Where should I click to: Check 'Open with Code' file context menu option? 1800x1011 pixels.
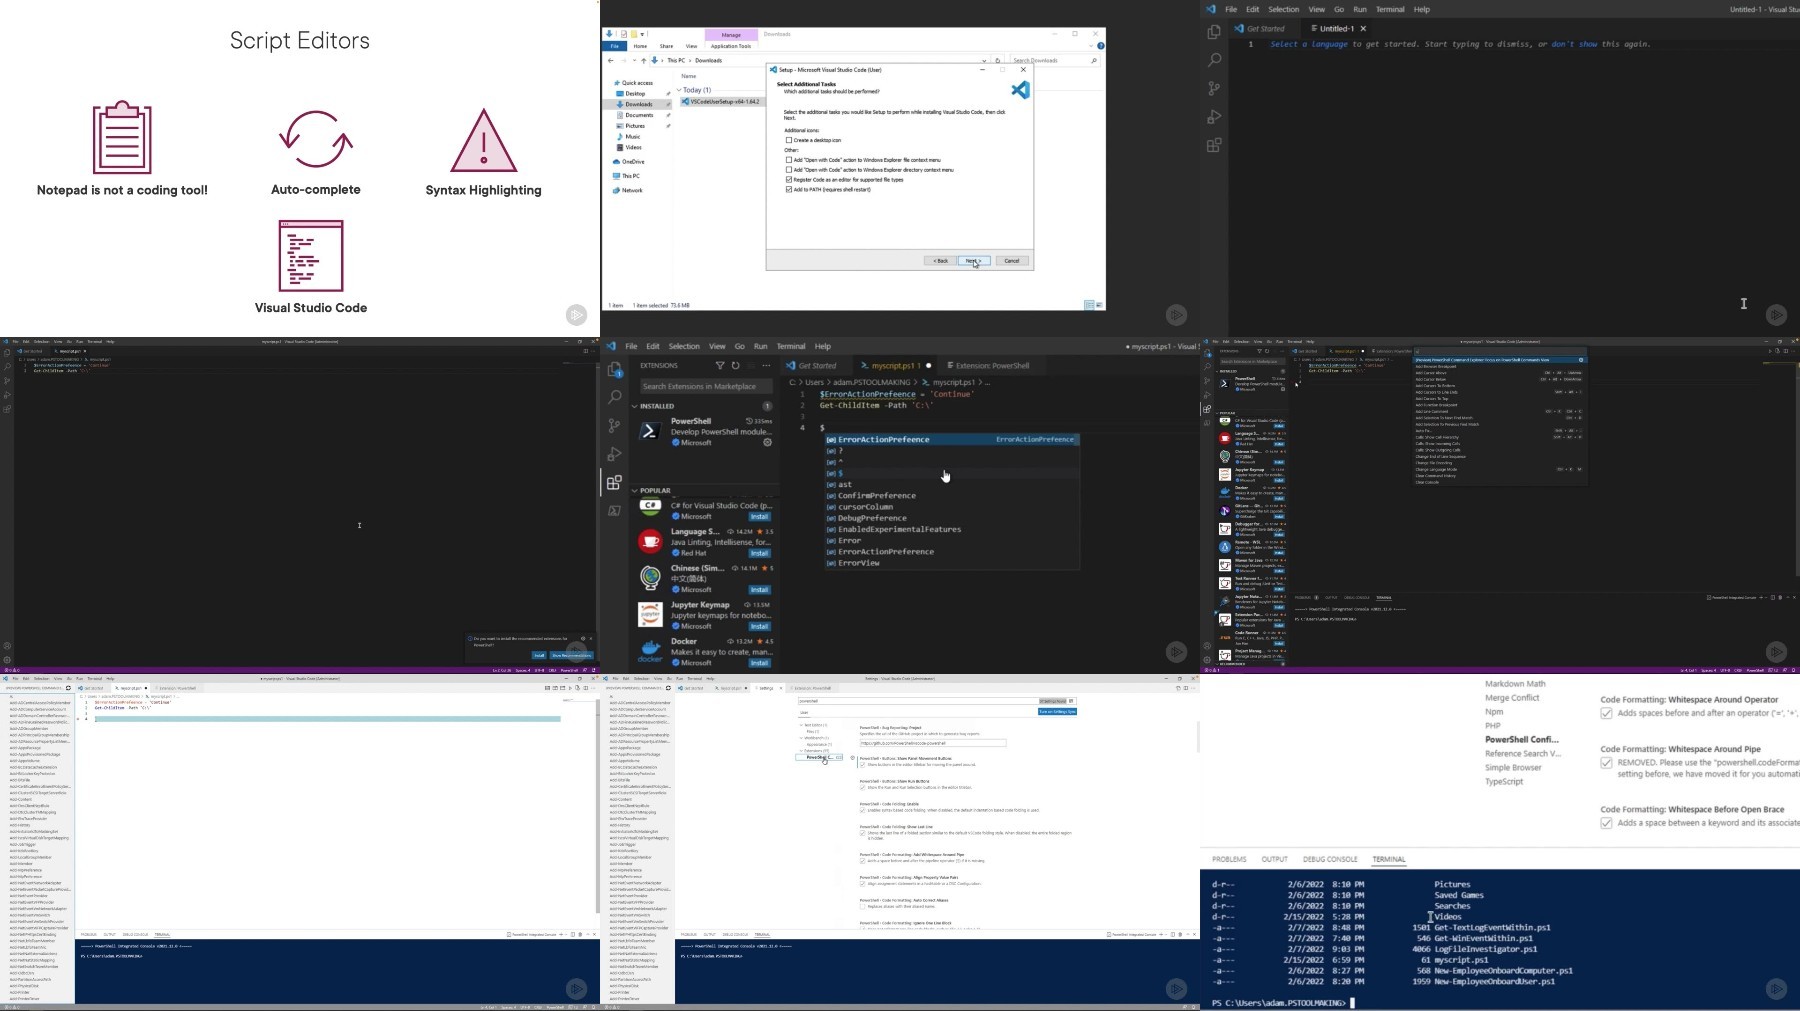point(789,160)
